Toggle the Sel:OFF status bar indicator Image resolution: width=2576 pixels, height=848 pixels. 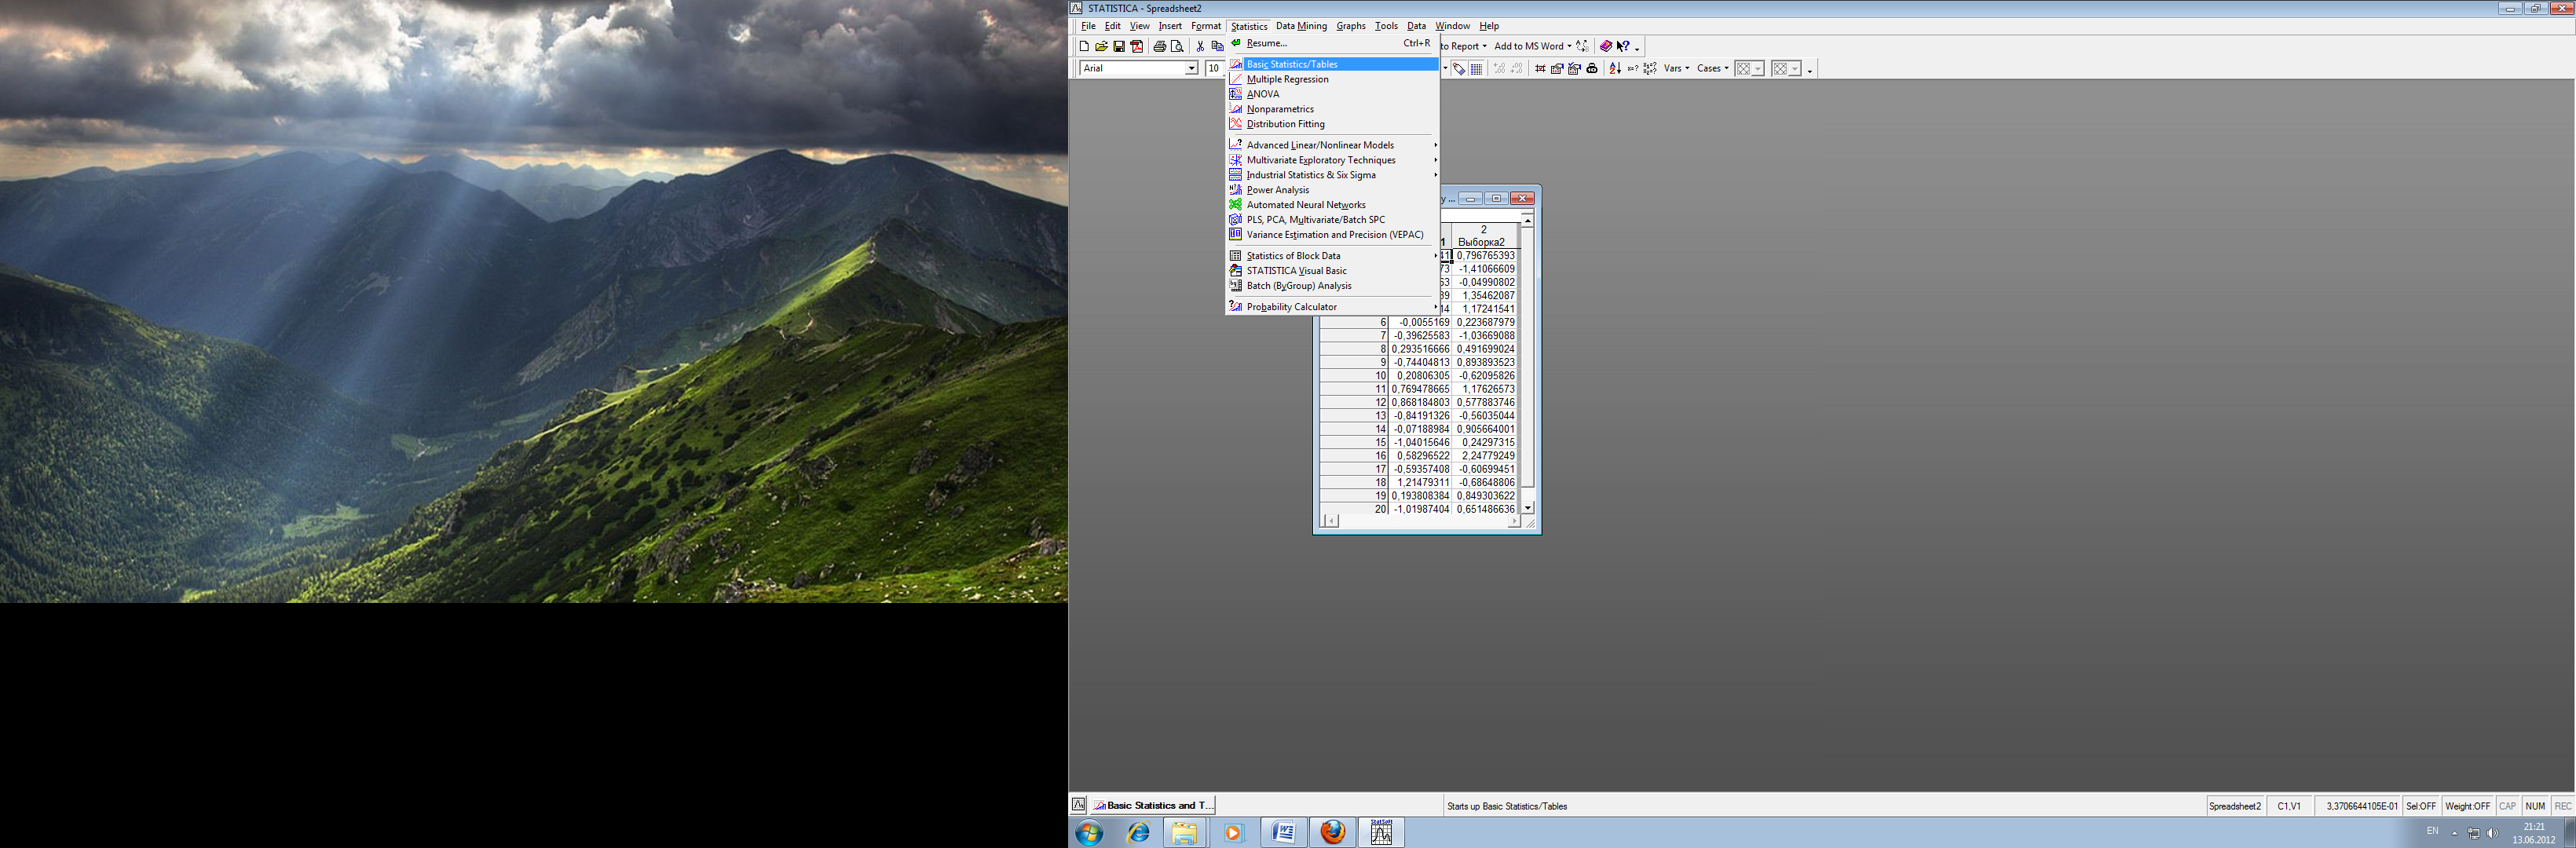tap(2420, 806)
